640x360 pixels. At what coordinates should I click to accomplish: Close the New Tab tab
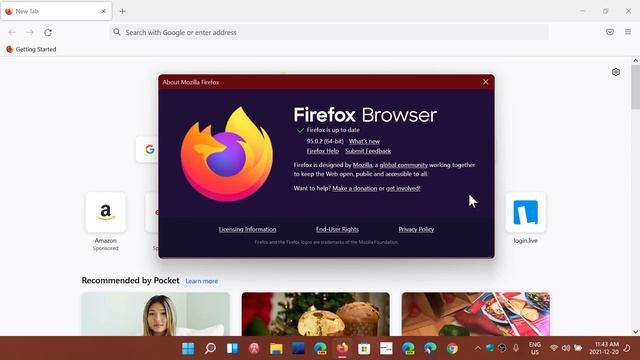(x=103, y=11)
